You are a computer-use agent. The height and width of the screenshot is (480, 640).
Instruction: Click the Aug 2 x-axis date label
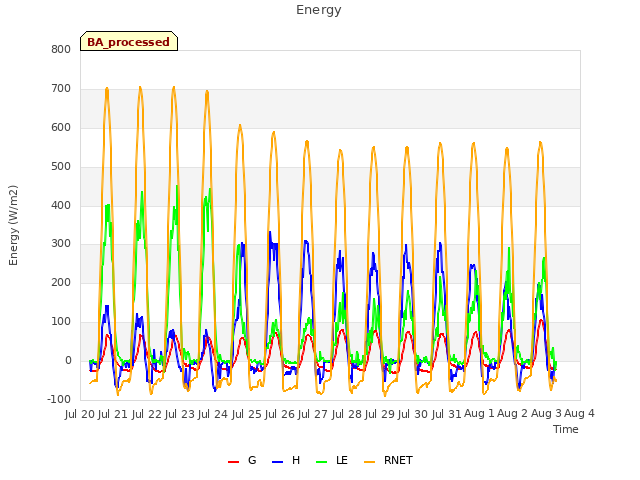tap(513, 414)
